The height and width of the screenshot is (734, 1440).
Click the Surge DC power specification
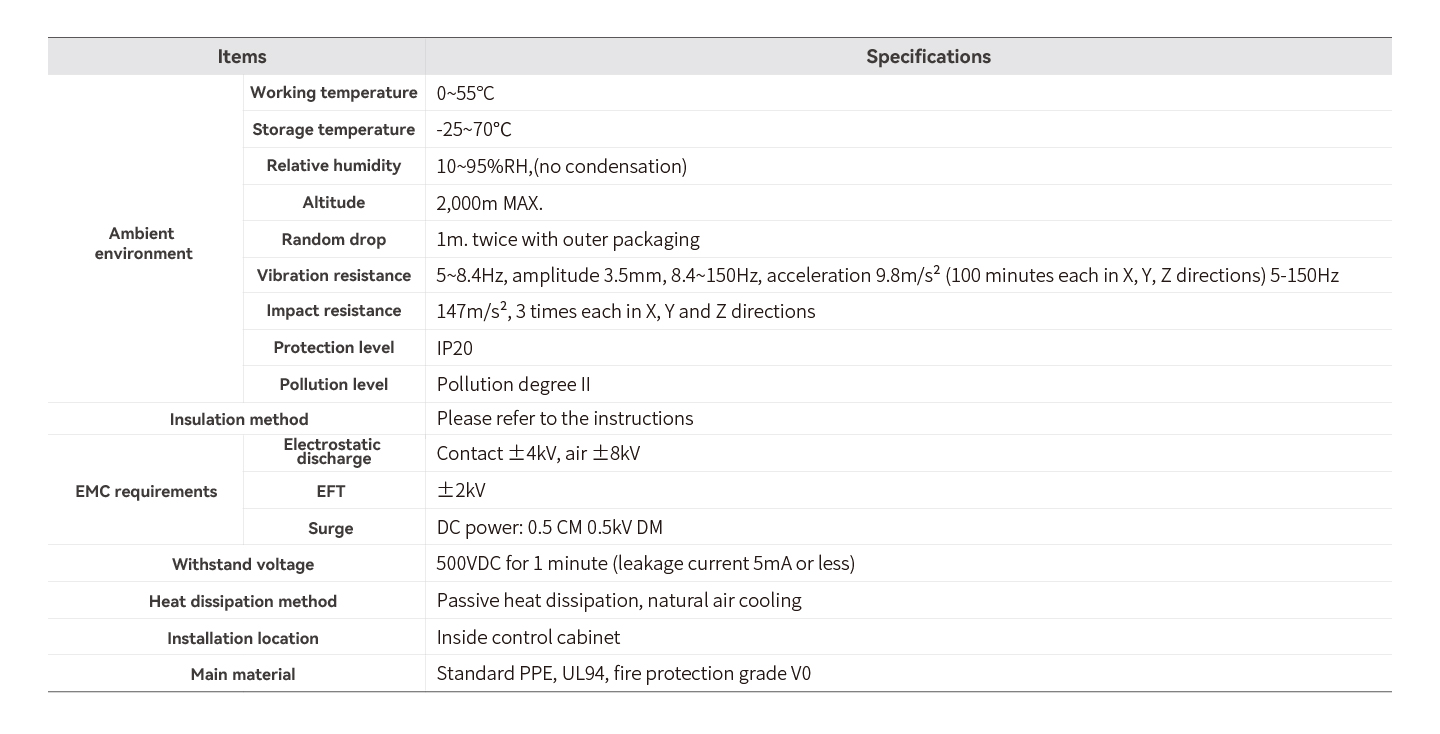549,528
